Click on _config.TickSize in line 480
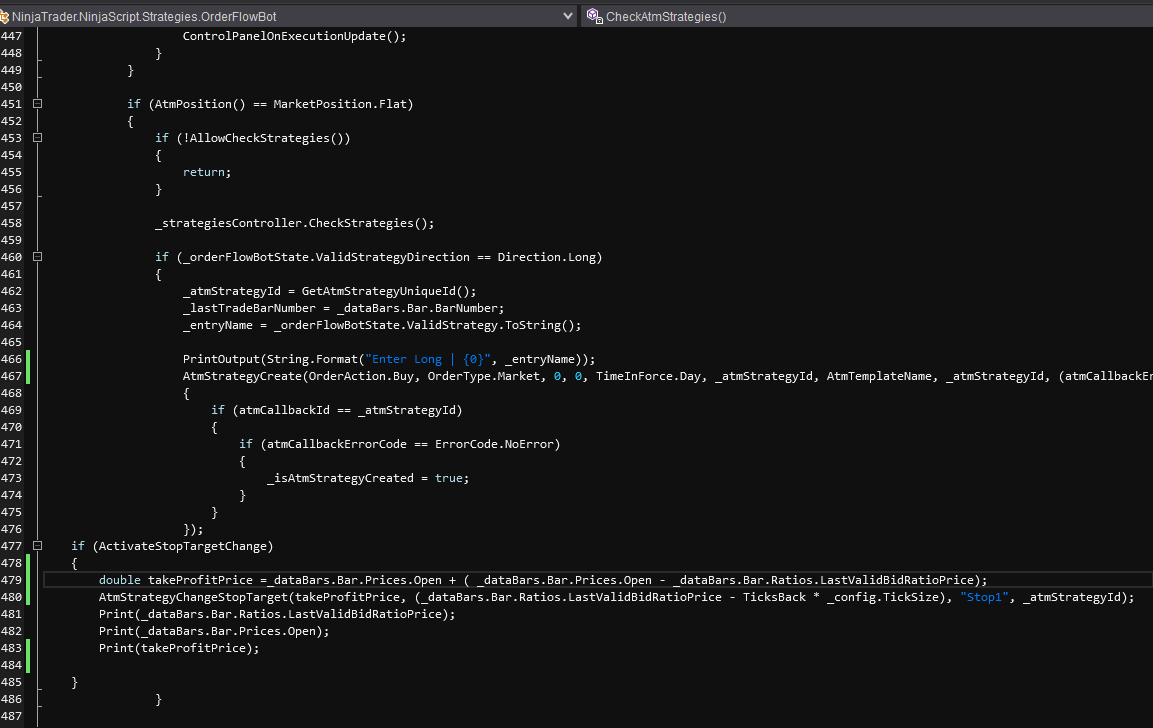 [882, 596]
